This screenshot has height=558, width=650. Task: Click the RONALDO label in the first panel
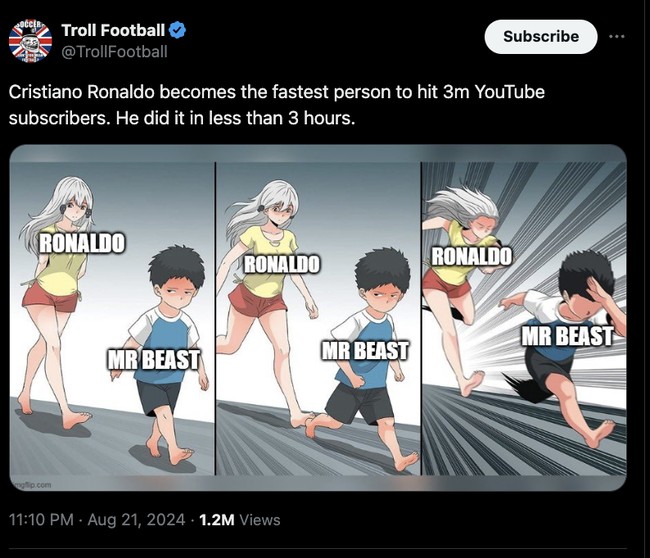tap(83, 243)
